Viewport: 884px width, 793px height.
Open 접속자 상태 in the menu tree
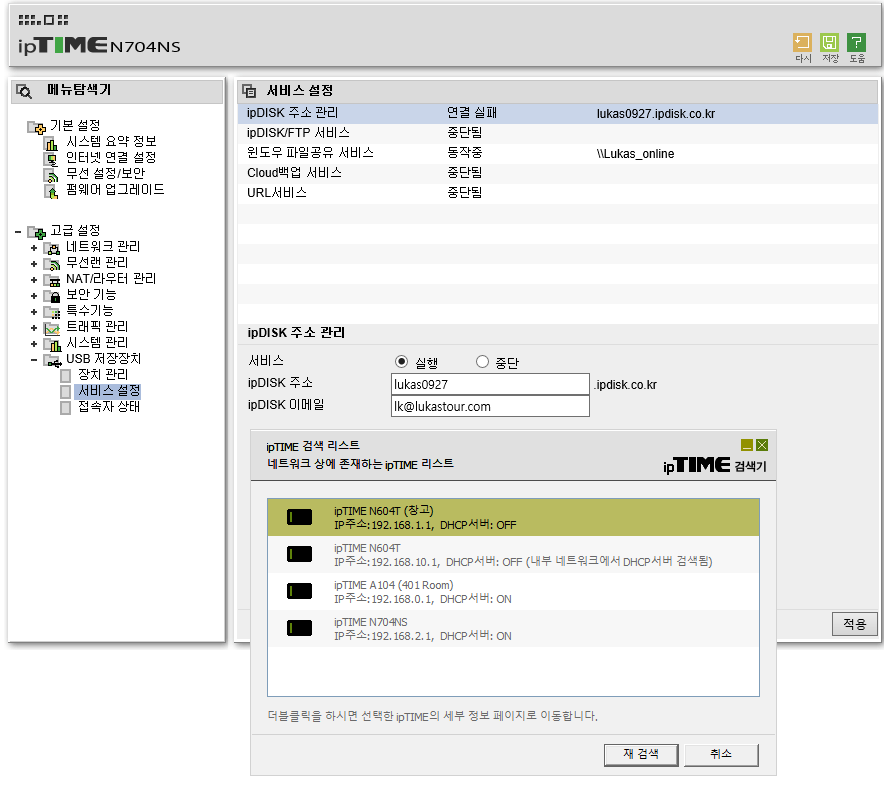[109, 407]
